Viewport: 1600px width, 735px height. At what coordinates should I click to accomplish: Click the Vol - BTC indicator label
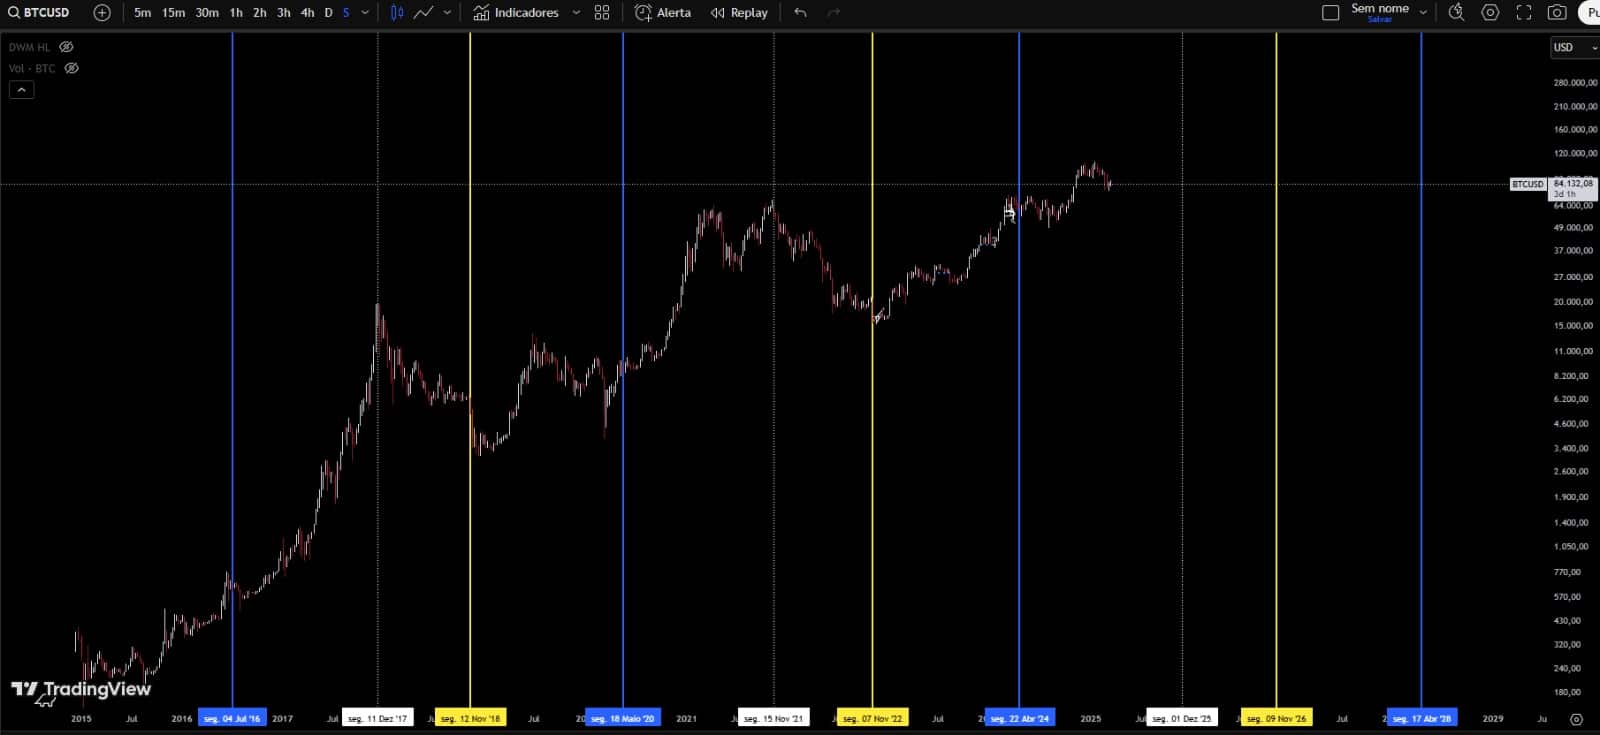[x=32, y=68]
